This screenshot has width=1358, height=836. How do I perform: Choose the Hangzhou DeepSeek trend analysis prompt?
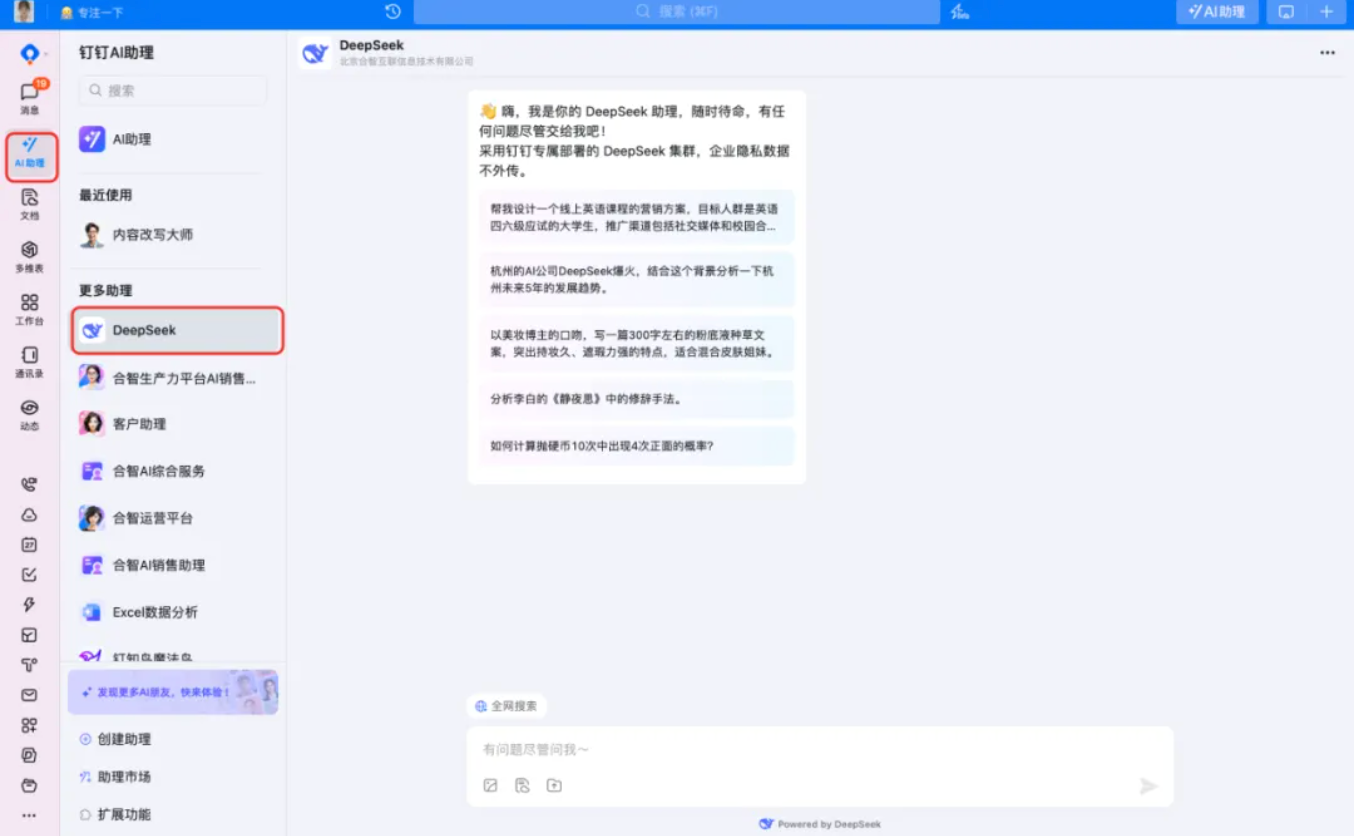[637, 279]
